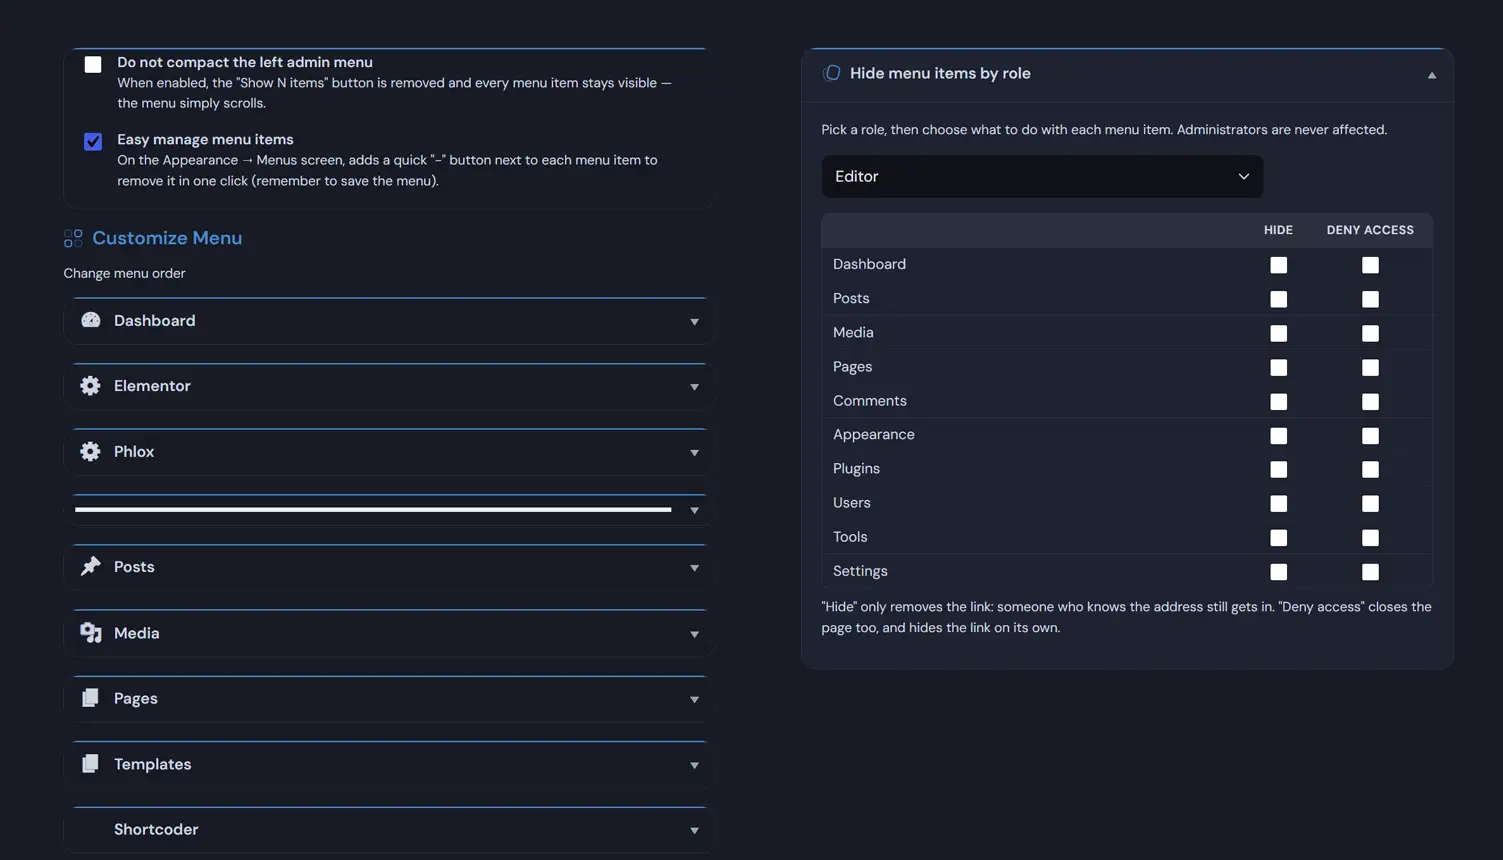Check Deny Access for the Posts row
Image resolution: width=1503 pixels, height=860 pixels.
1370,299
